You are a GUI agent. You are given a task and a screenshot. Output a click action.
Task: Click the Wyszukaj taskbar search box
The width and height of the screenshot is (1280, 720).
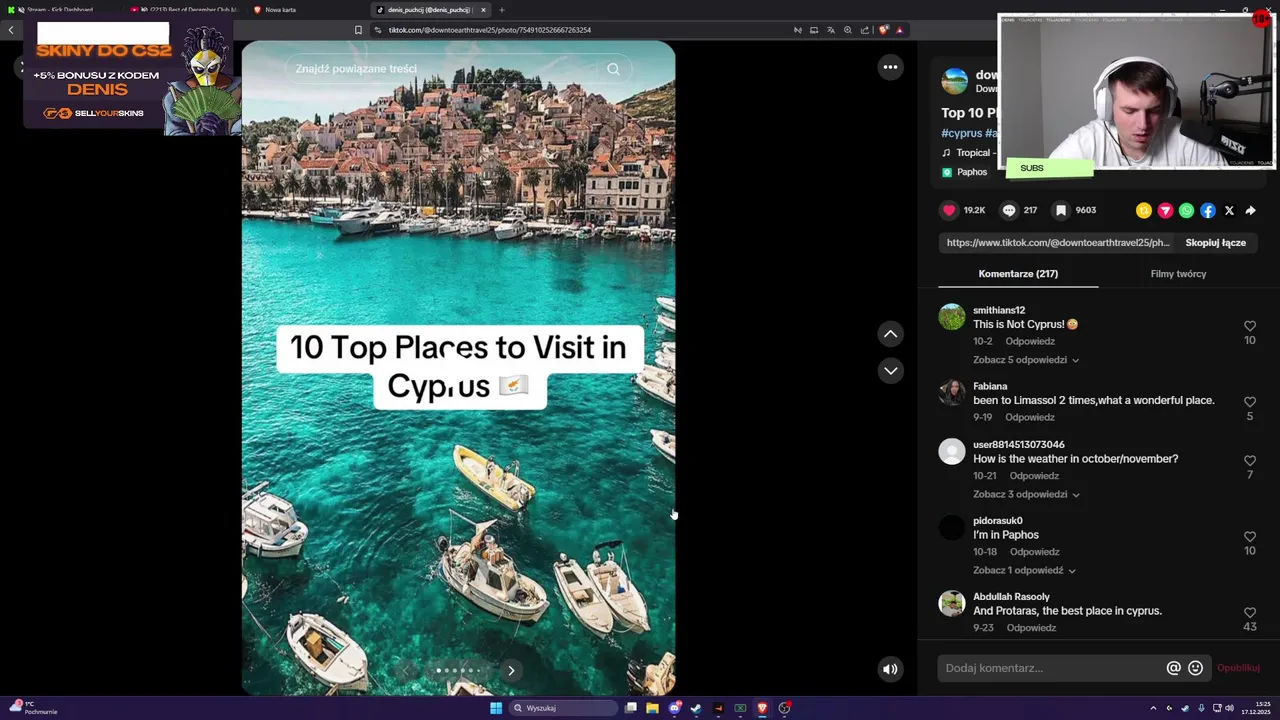click(x=563, y=708)
